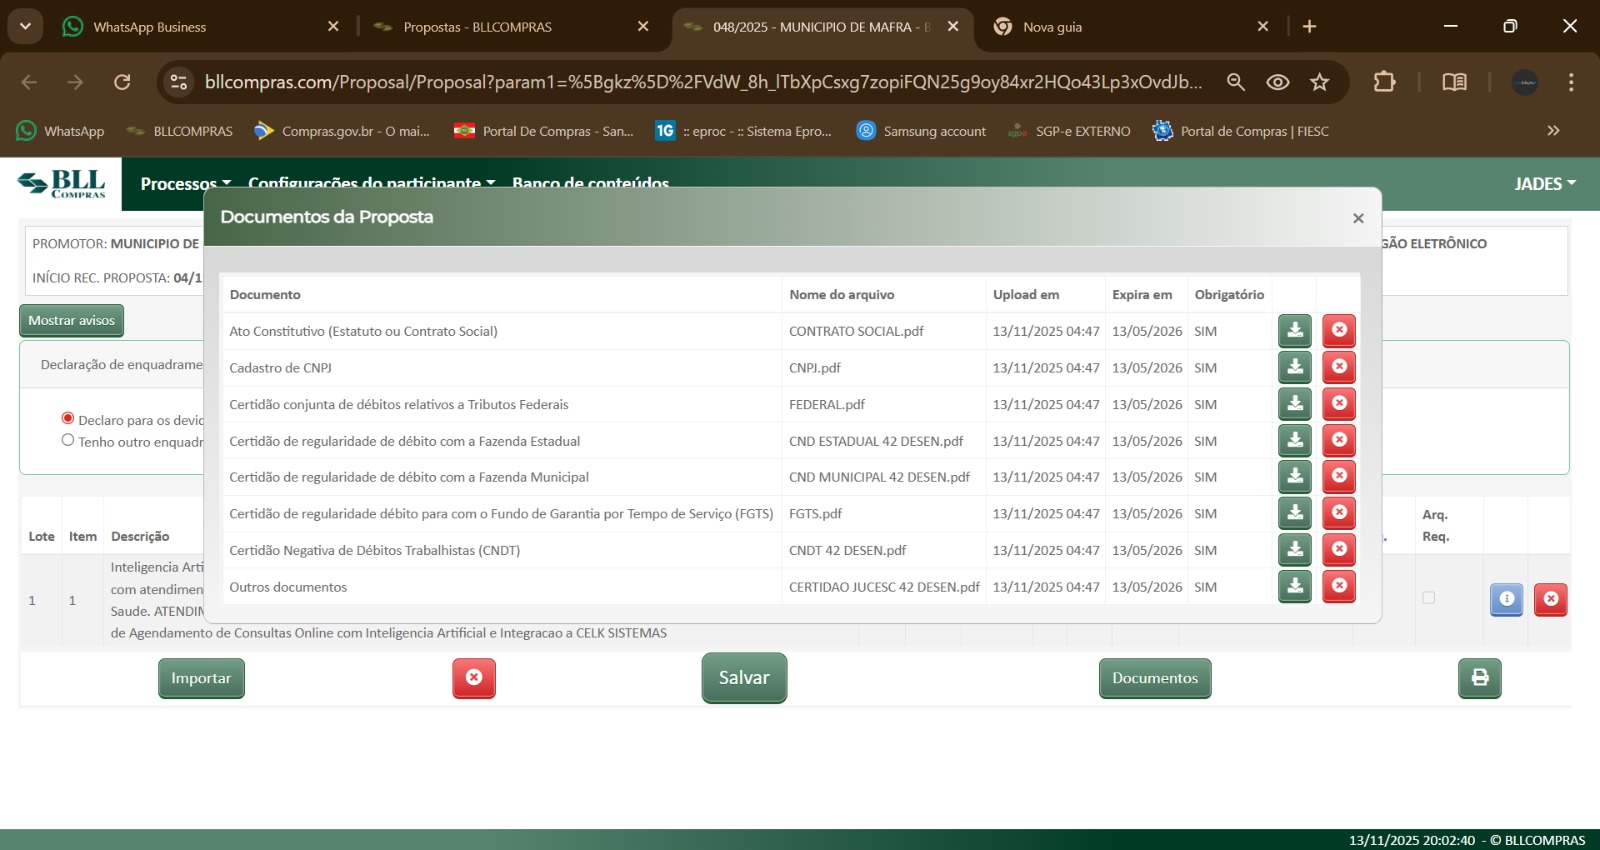1600x850 pixels.
Task: Remove the FGTS.pdf document
Action: (1338, 513)
